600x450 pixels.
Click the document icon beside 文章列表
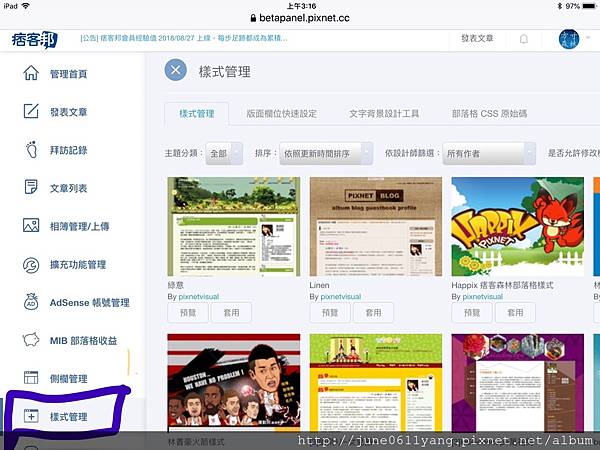pyautogui.click(x=31, y=188)
